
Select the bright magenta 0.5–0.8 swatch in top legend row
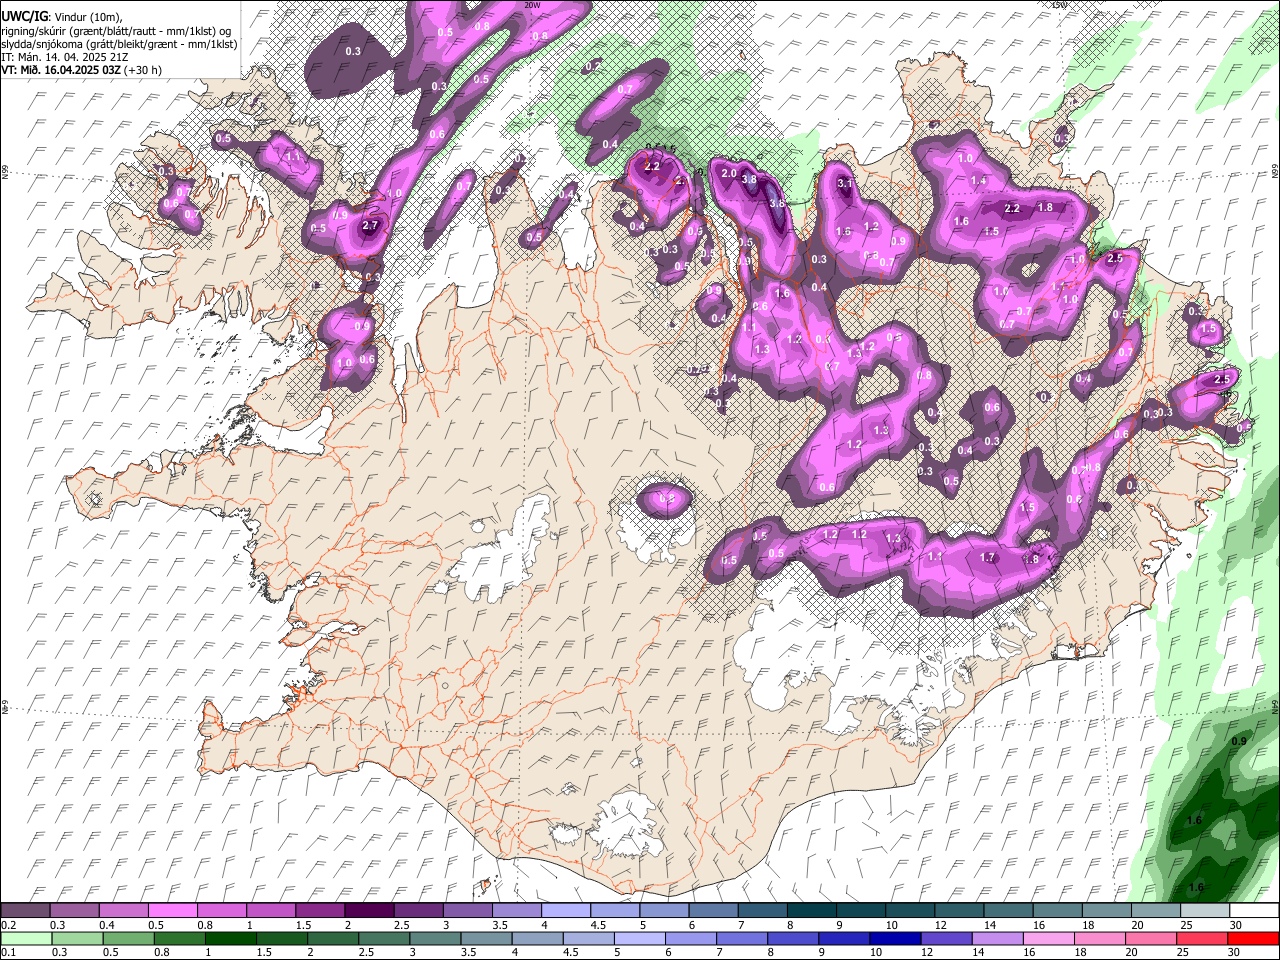[x=172, y=910]
